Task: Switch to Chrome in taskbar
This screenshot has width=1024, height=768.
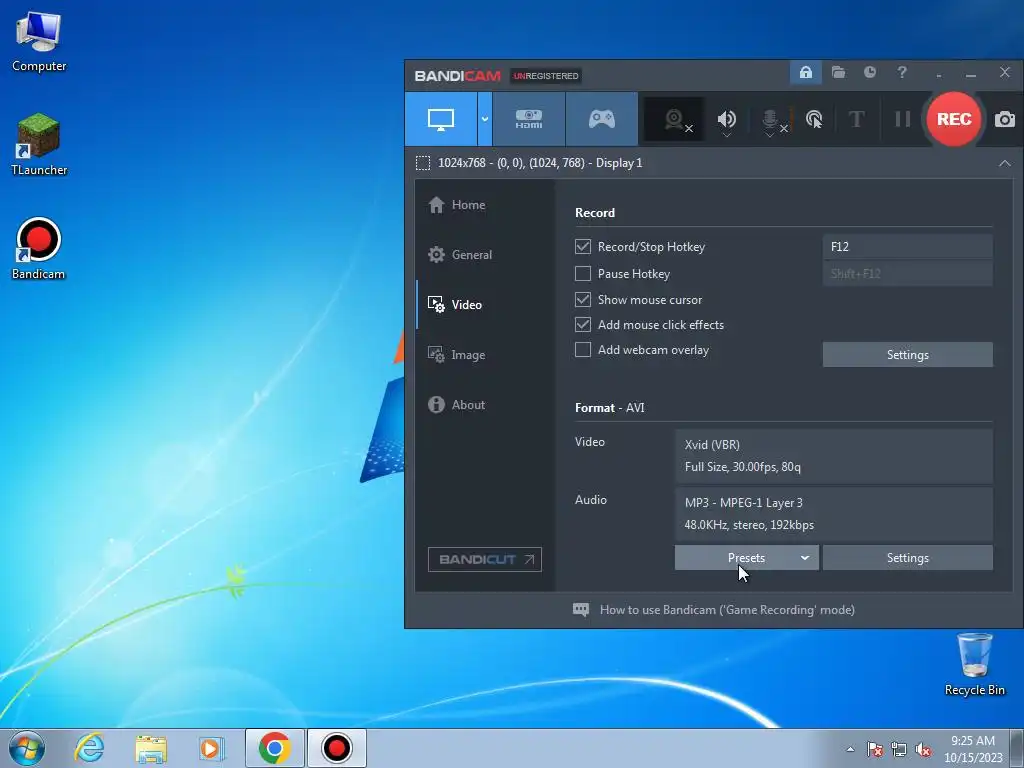Action: click(x=274, y=748)
